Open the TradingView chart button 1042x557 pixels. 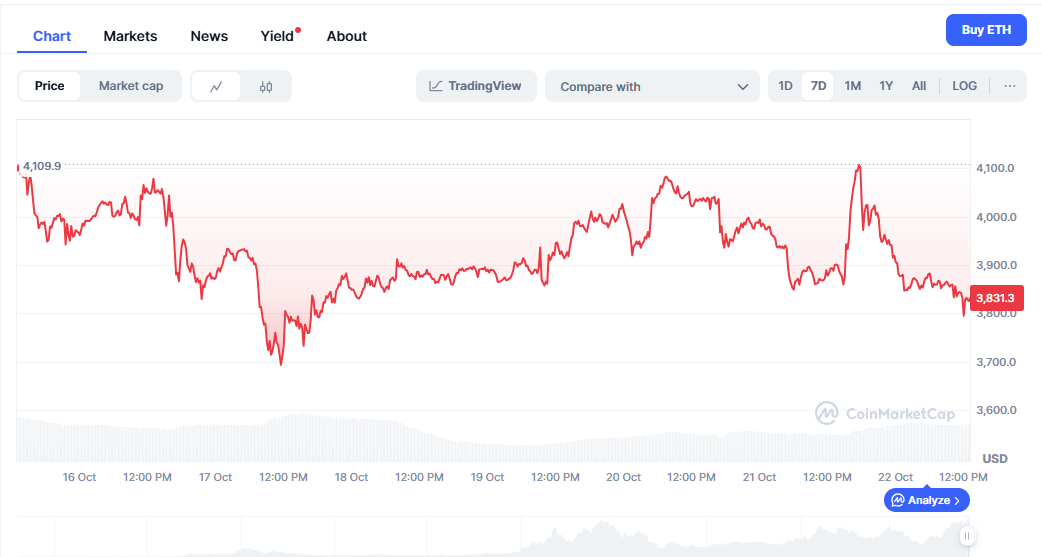point(476,86)
